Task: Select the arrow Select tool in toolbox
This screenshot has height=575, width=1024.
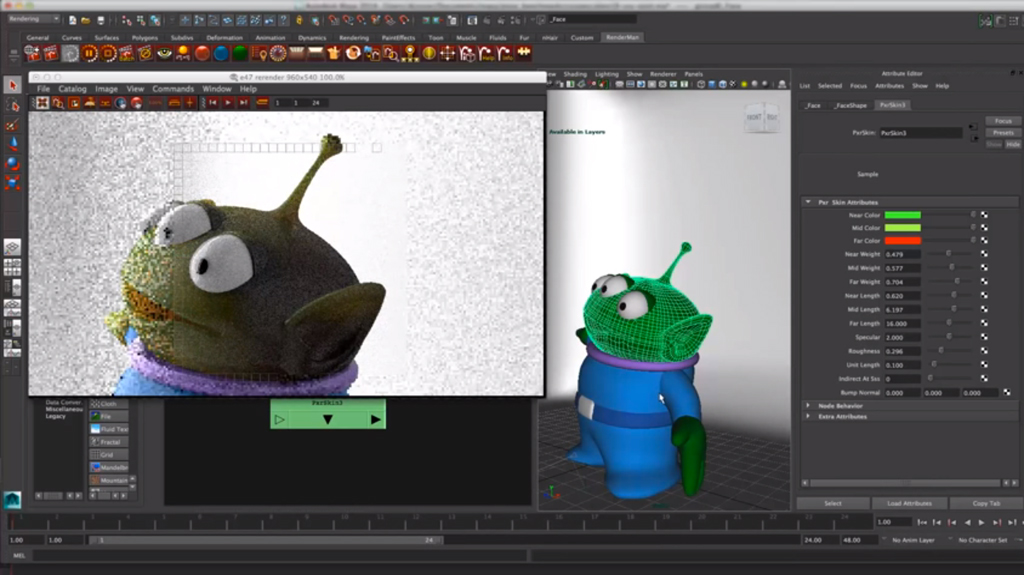Action: pos(12,86)
